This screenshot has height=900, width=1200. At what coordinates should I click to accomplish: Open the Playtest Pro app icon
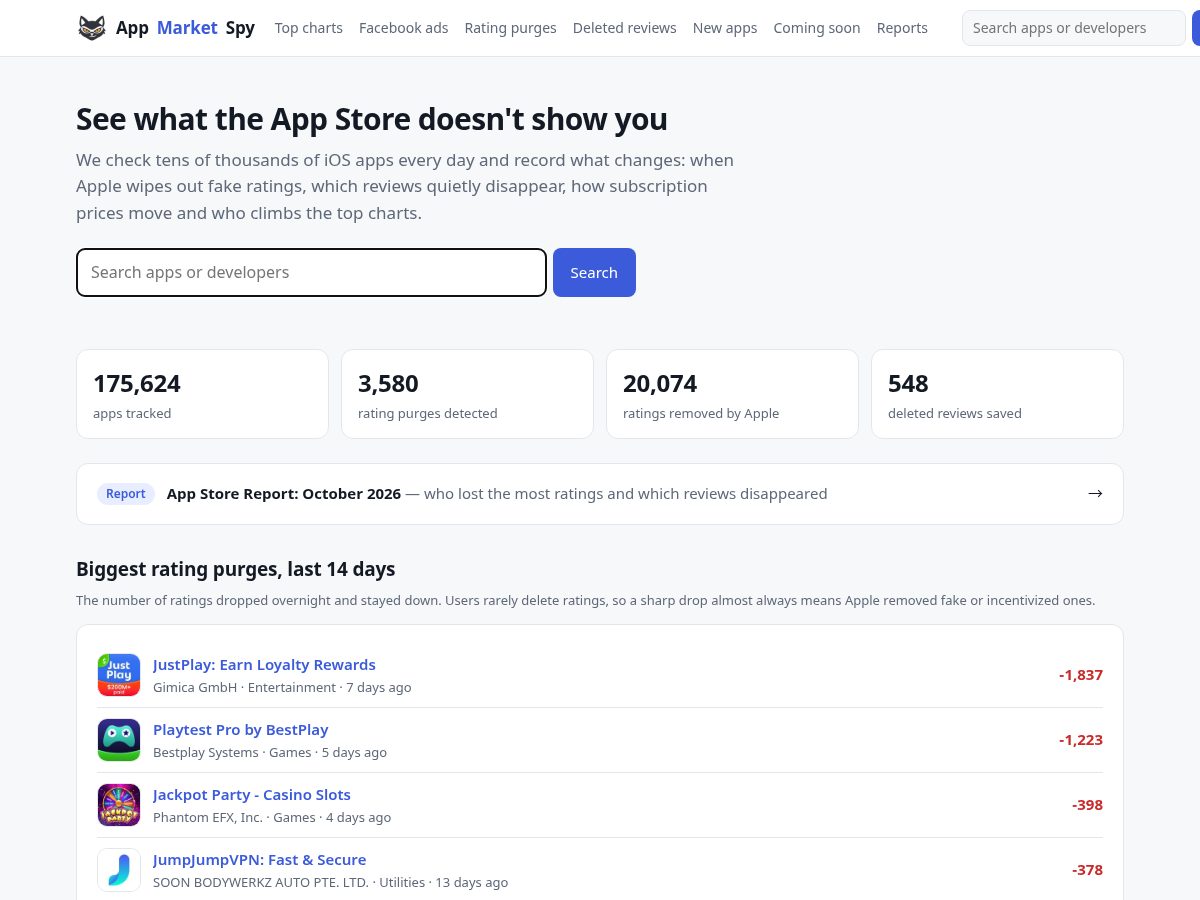[119, 740]
